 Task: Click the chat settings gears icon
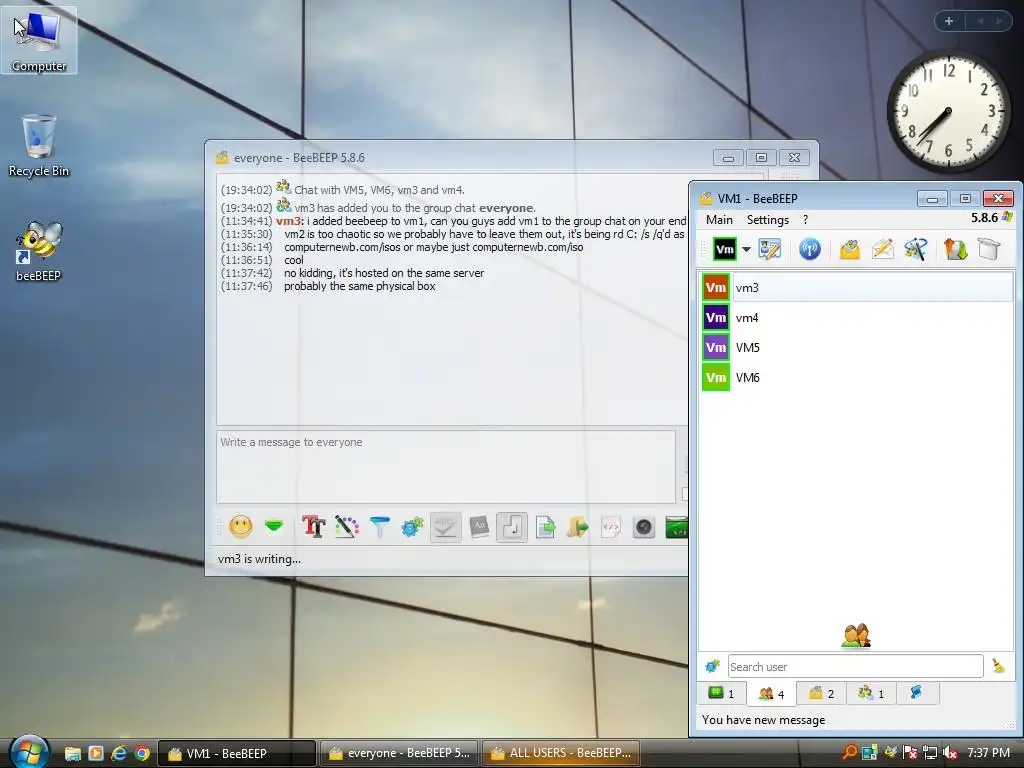[x=413, y=526]
